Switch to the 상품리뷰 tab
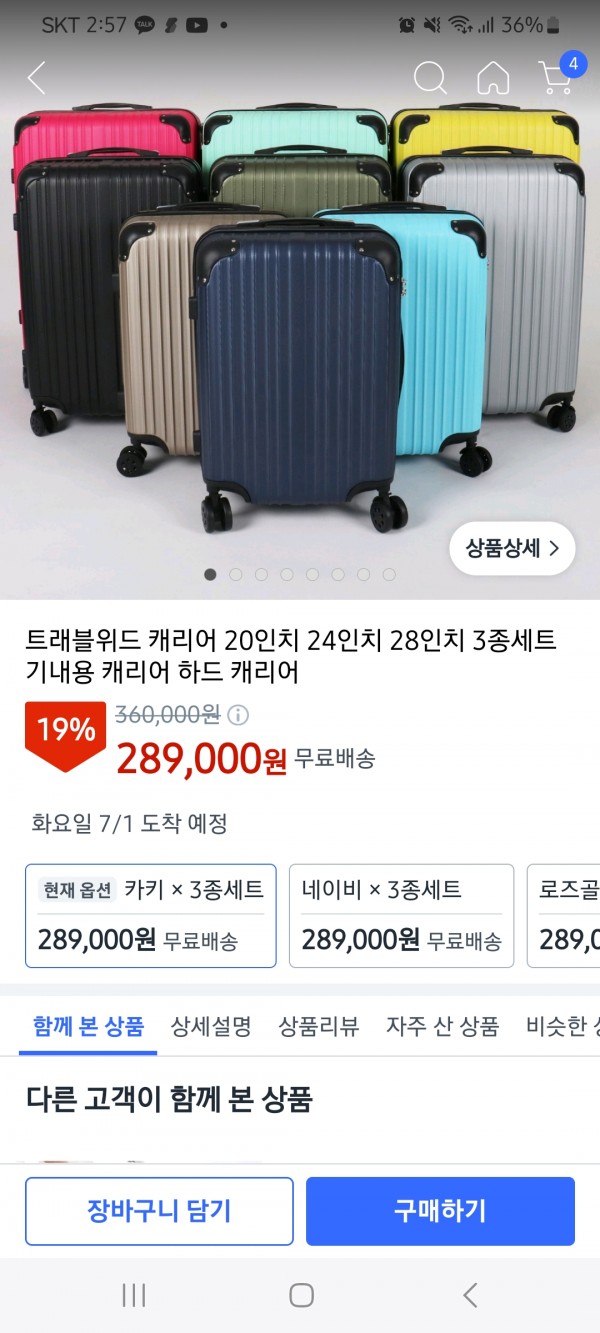Viewport: 600px width, 1333px height. pyautogui.click(x=319, y=1026)
